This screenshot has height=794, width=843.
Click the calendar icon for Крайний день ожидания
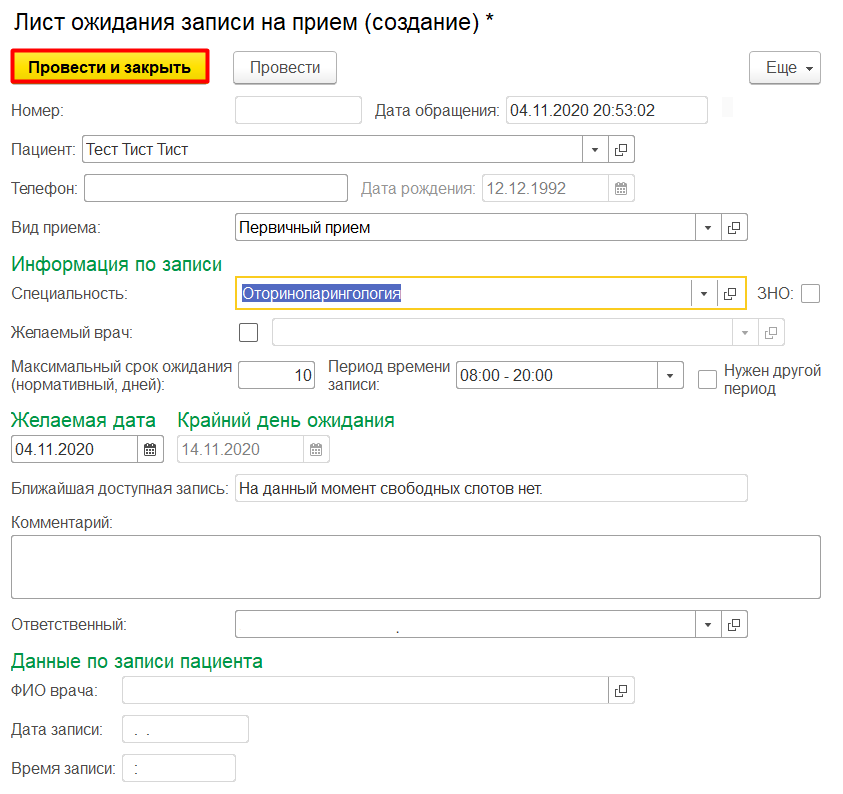(316, 449)
